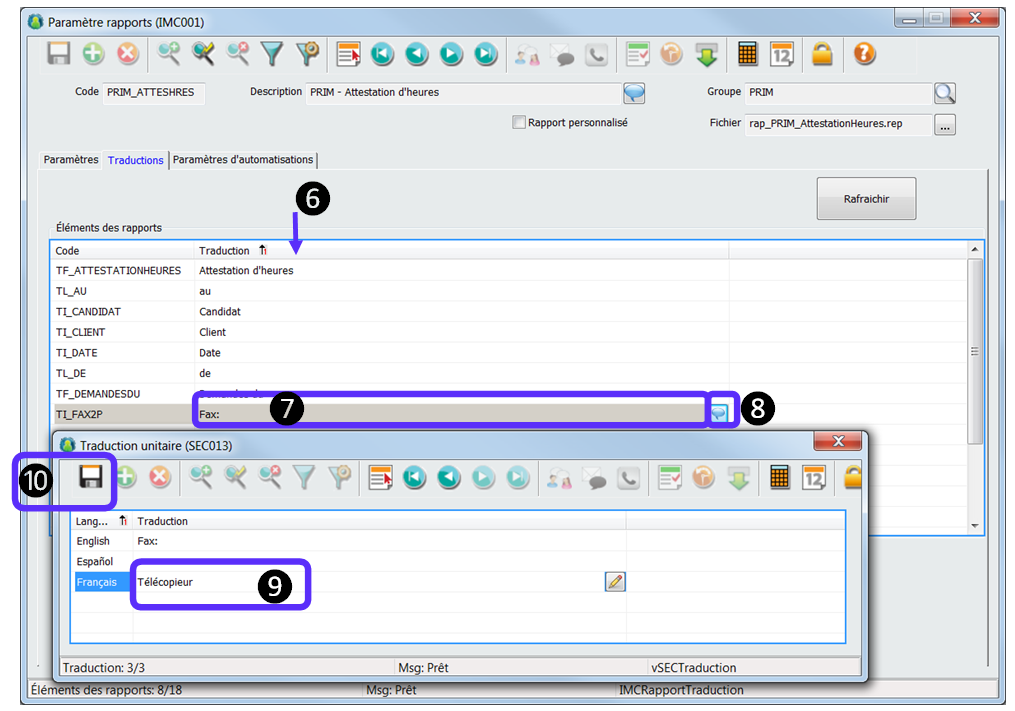
Task: Click the padlock icon in main toolbar
Action: [822, 55]
